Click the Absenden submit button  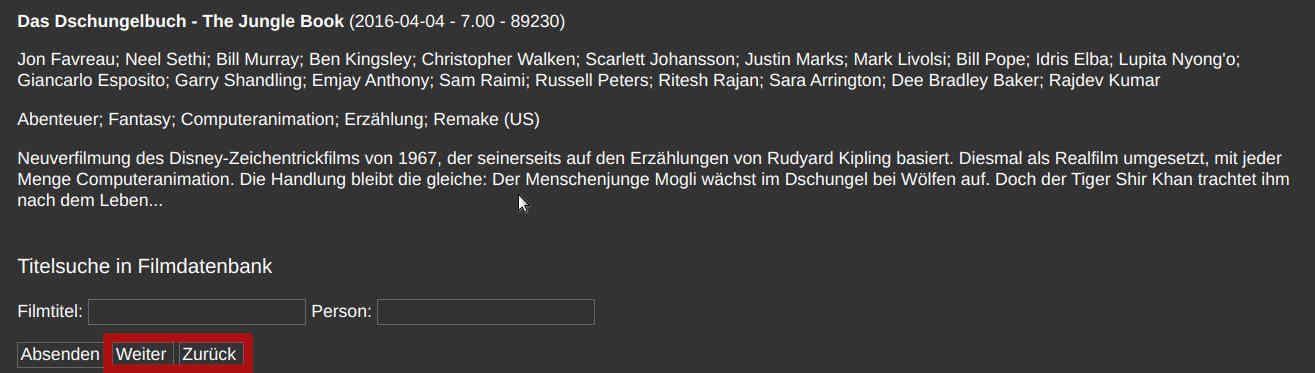(60, 355)
